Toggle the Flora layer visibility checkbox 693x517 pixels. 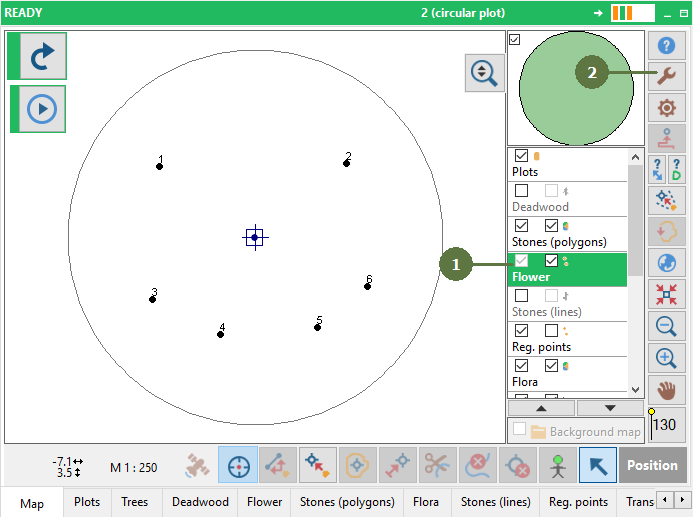coord(521,366)
